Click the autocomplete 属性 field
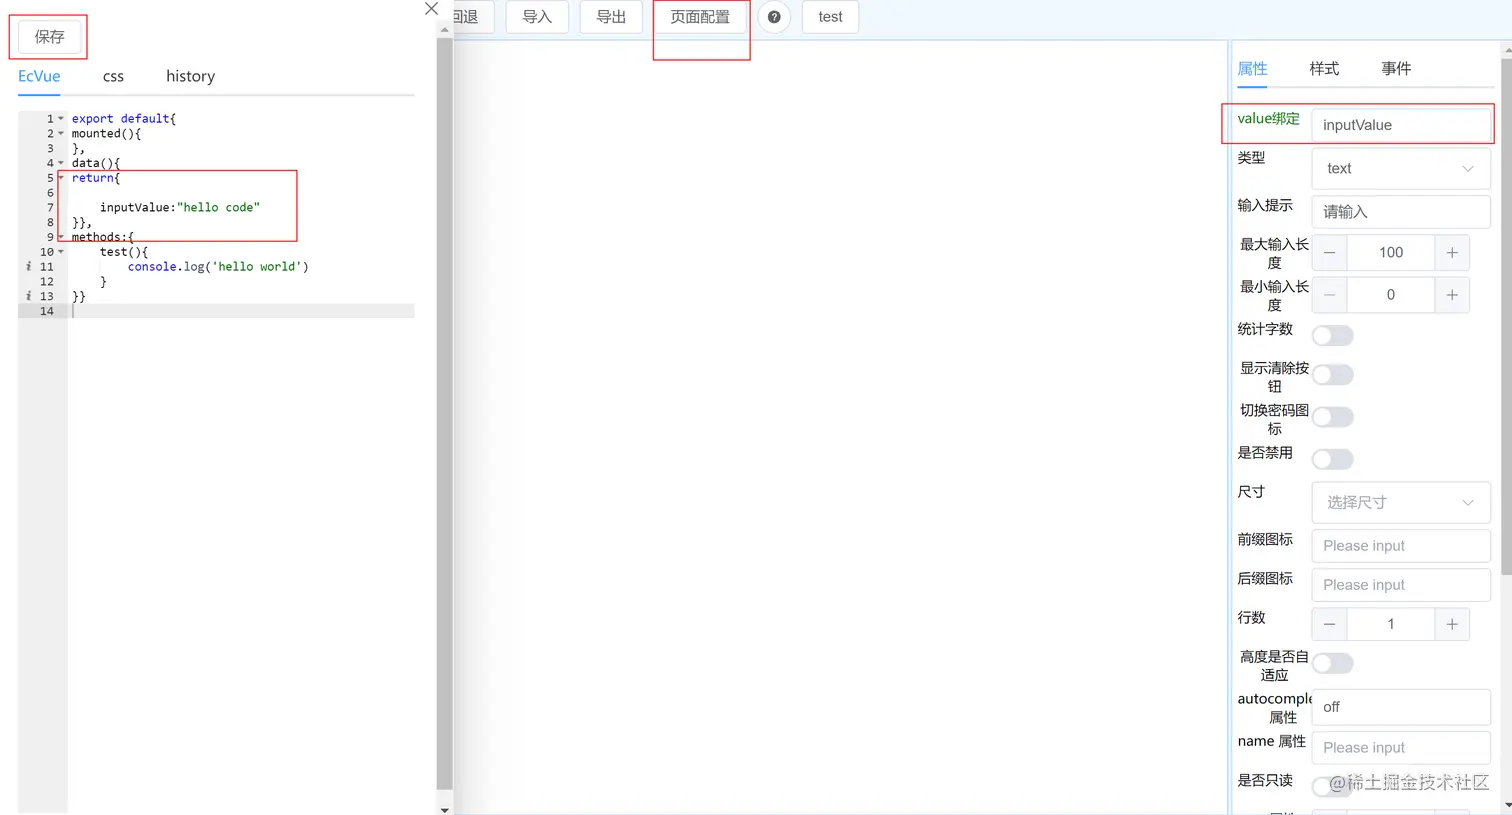Viewport: 1512px width, 815px height. (x=1401, y=706)
